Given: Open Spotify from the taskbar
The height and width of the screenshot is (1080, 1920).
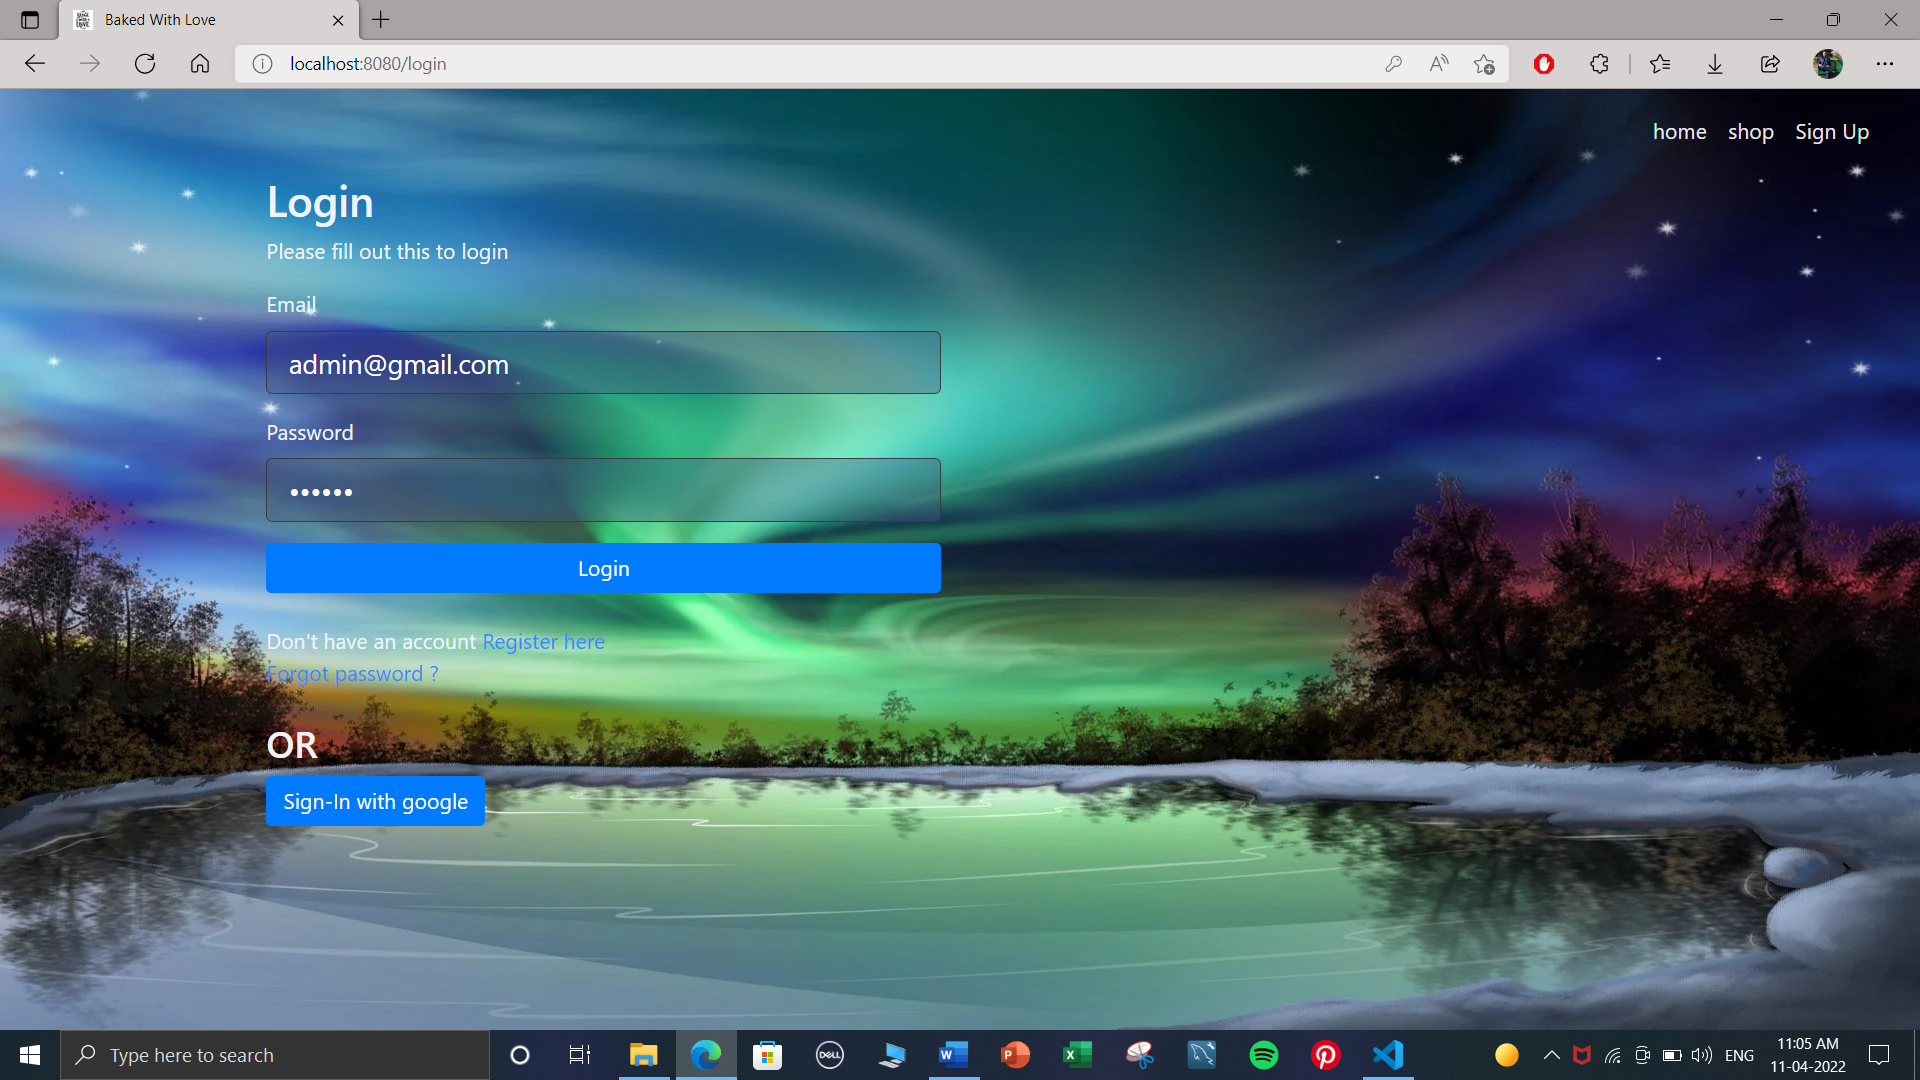Looking at the screenshot, I should tap(1264, 1055).
